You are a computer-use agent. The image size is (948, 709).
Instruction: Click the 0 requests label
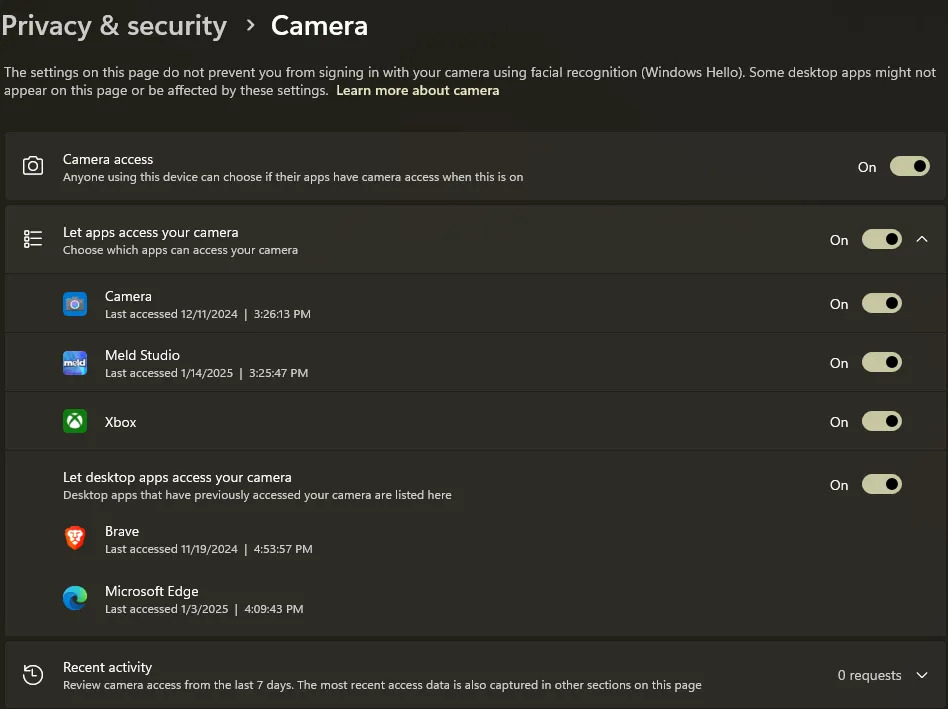tap(868, 674)
